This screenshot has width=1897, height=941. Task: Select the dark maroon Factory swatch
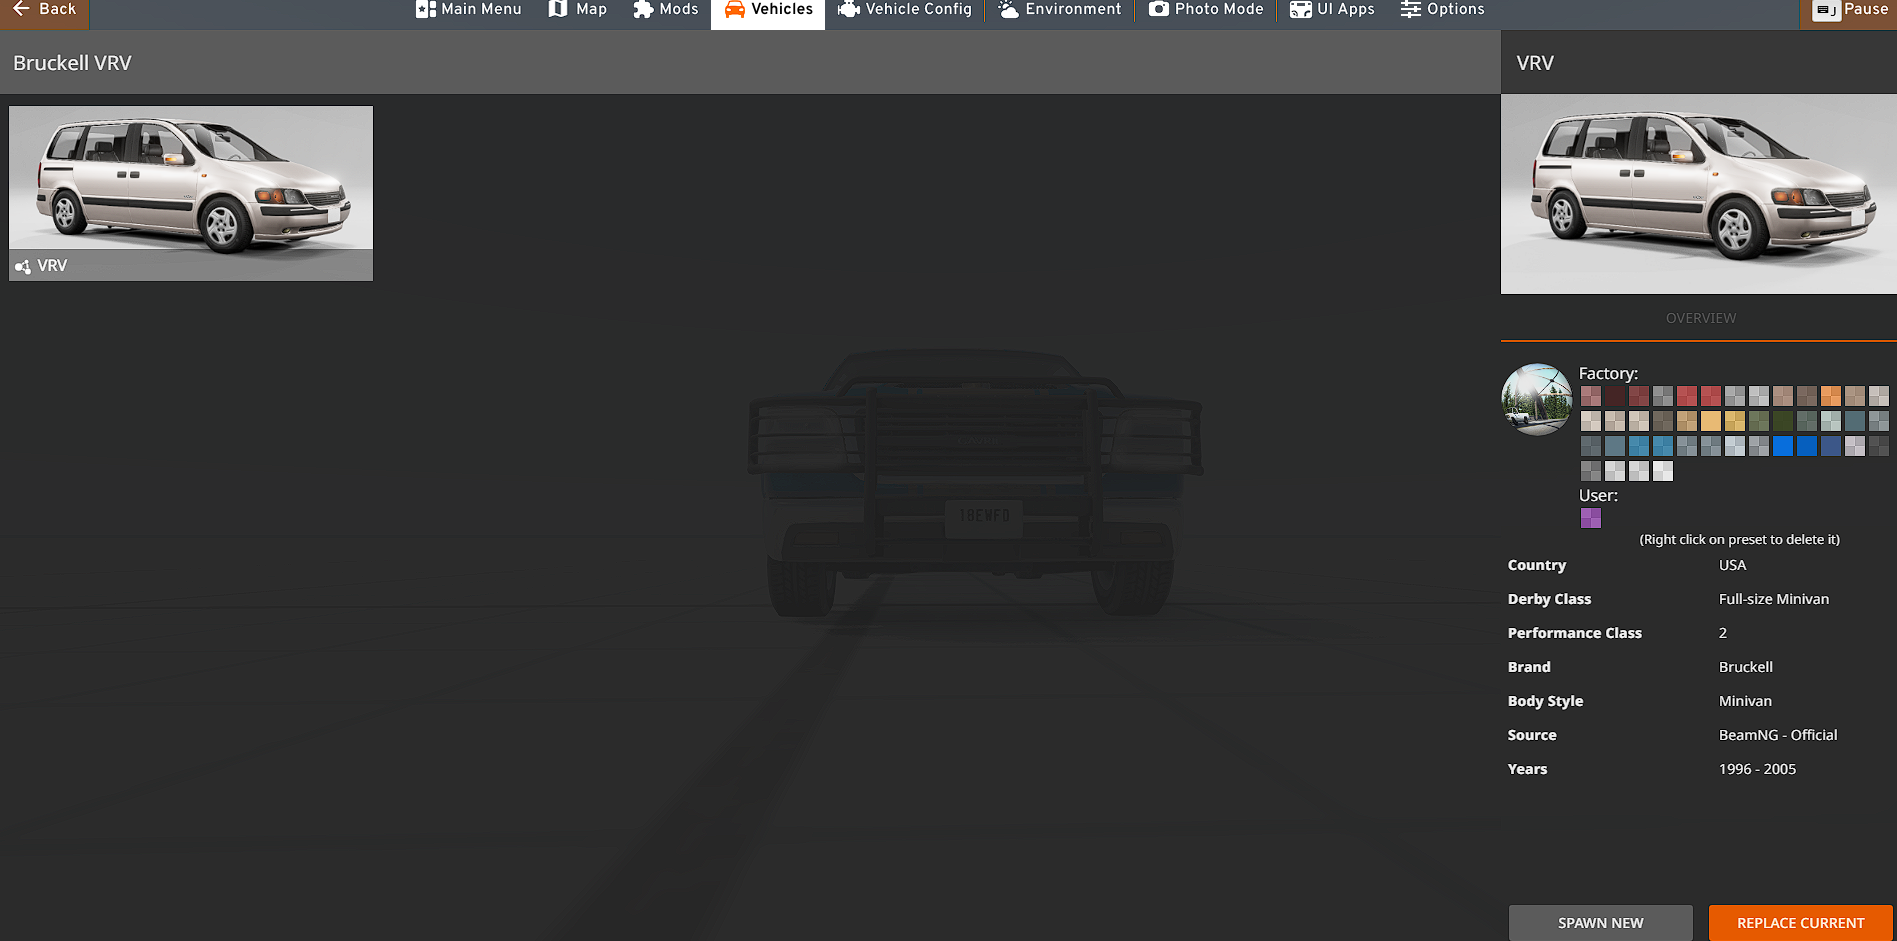point(1615,396)
